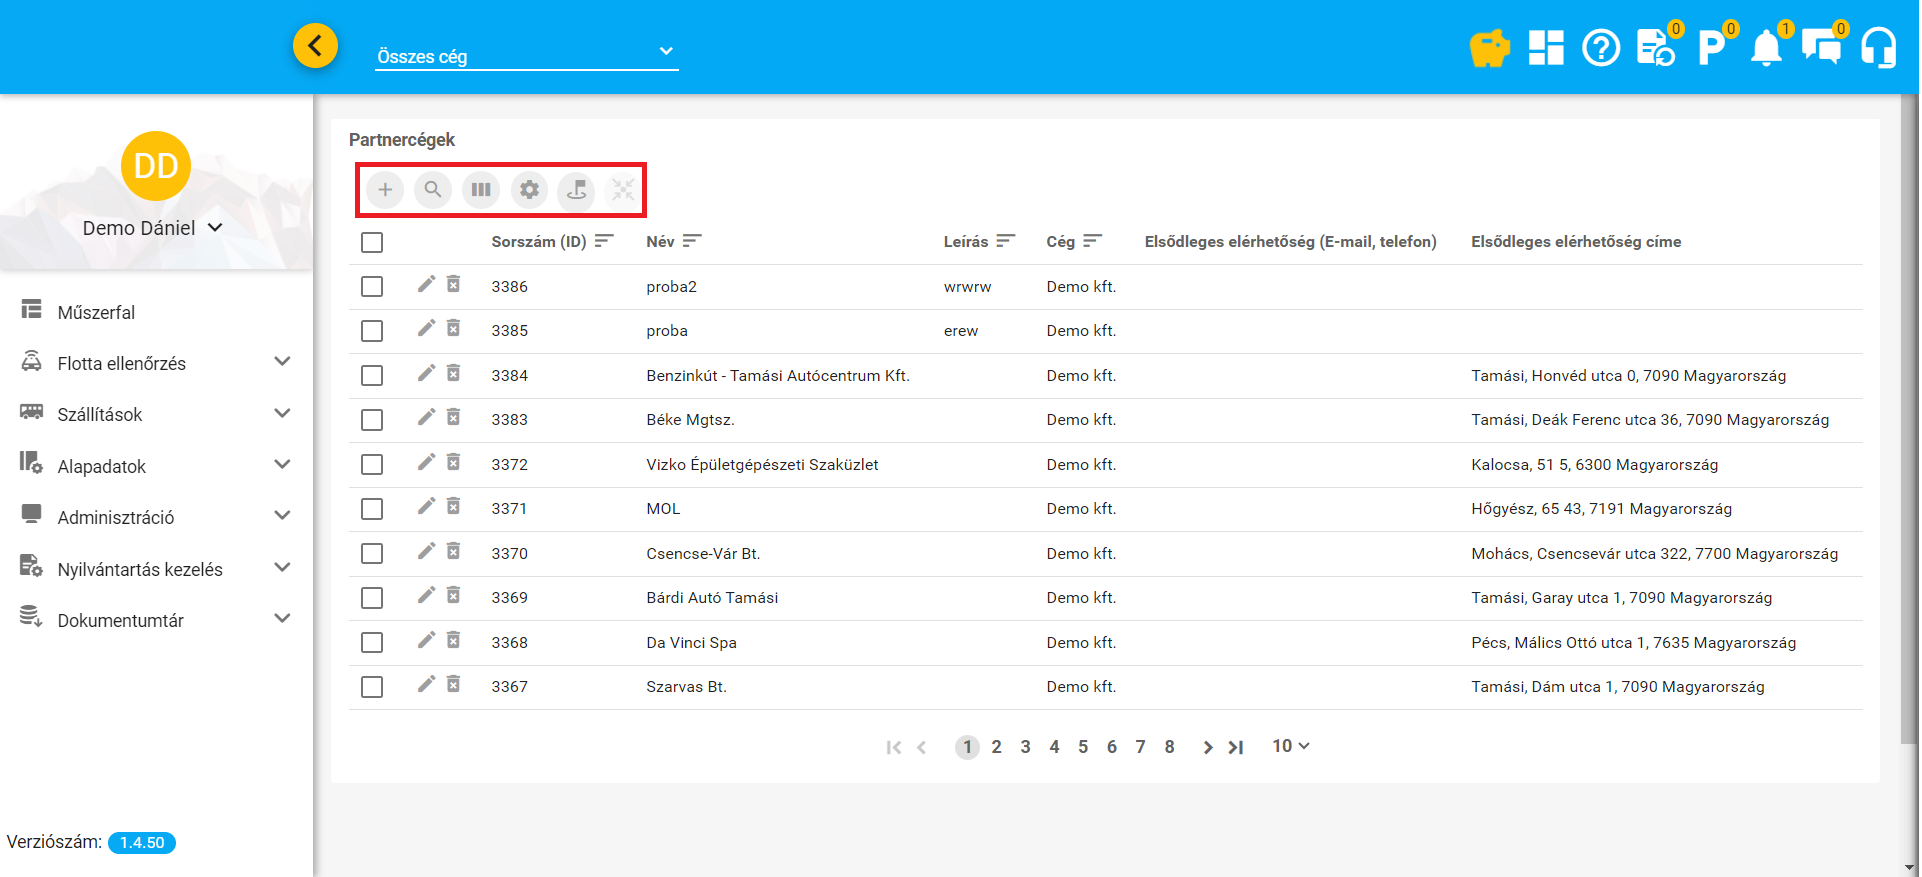
Task: Open the column chooser icon
Action: click(x=481, y=189)
